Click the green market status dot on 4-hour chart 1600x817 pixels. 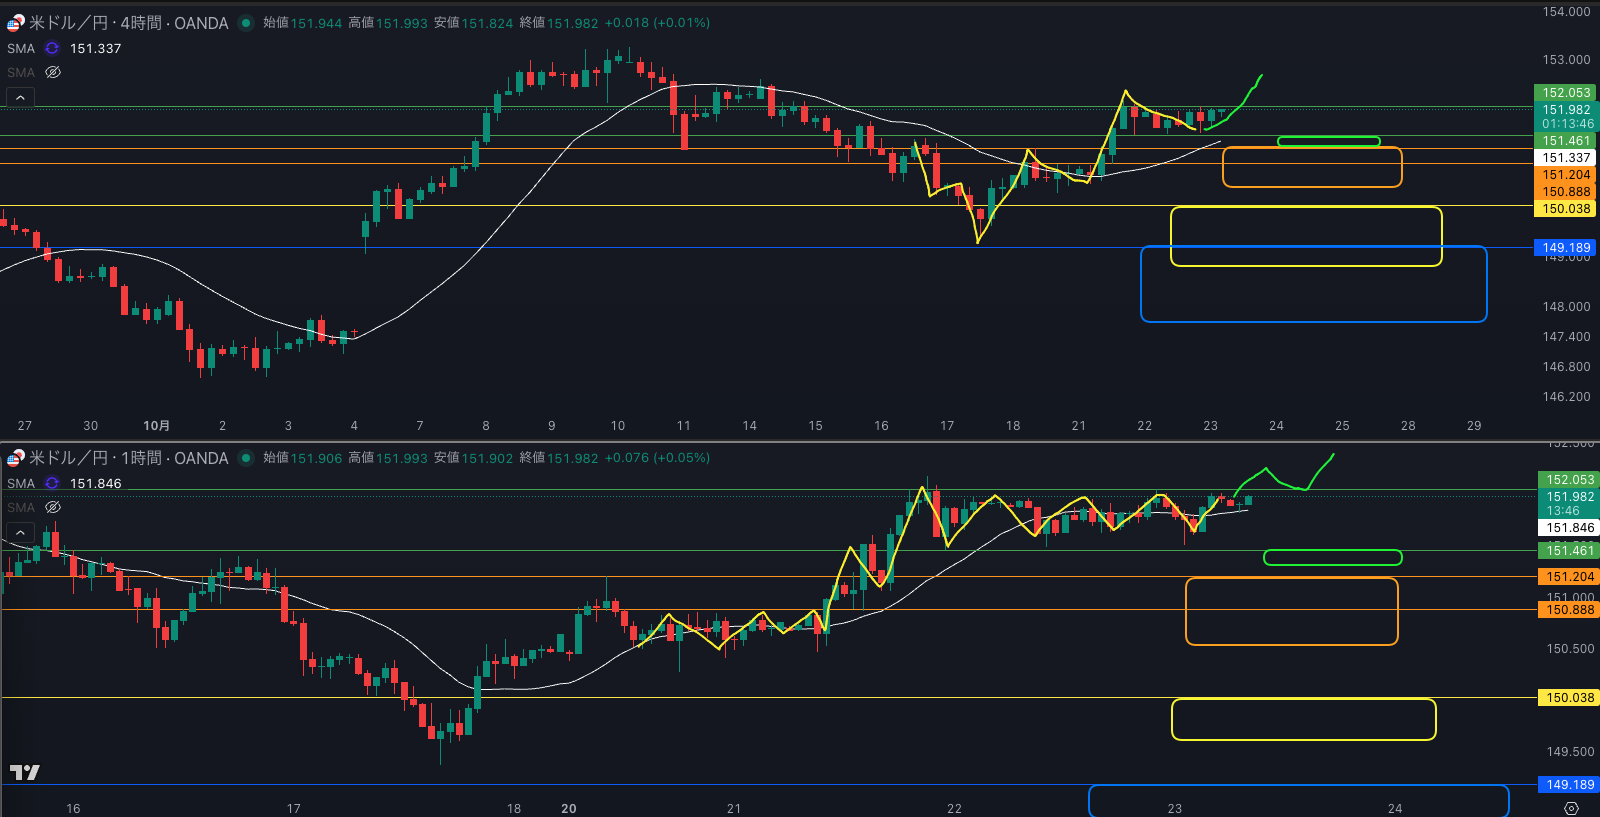[246, 23]
